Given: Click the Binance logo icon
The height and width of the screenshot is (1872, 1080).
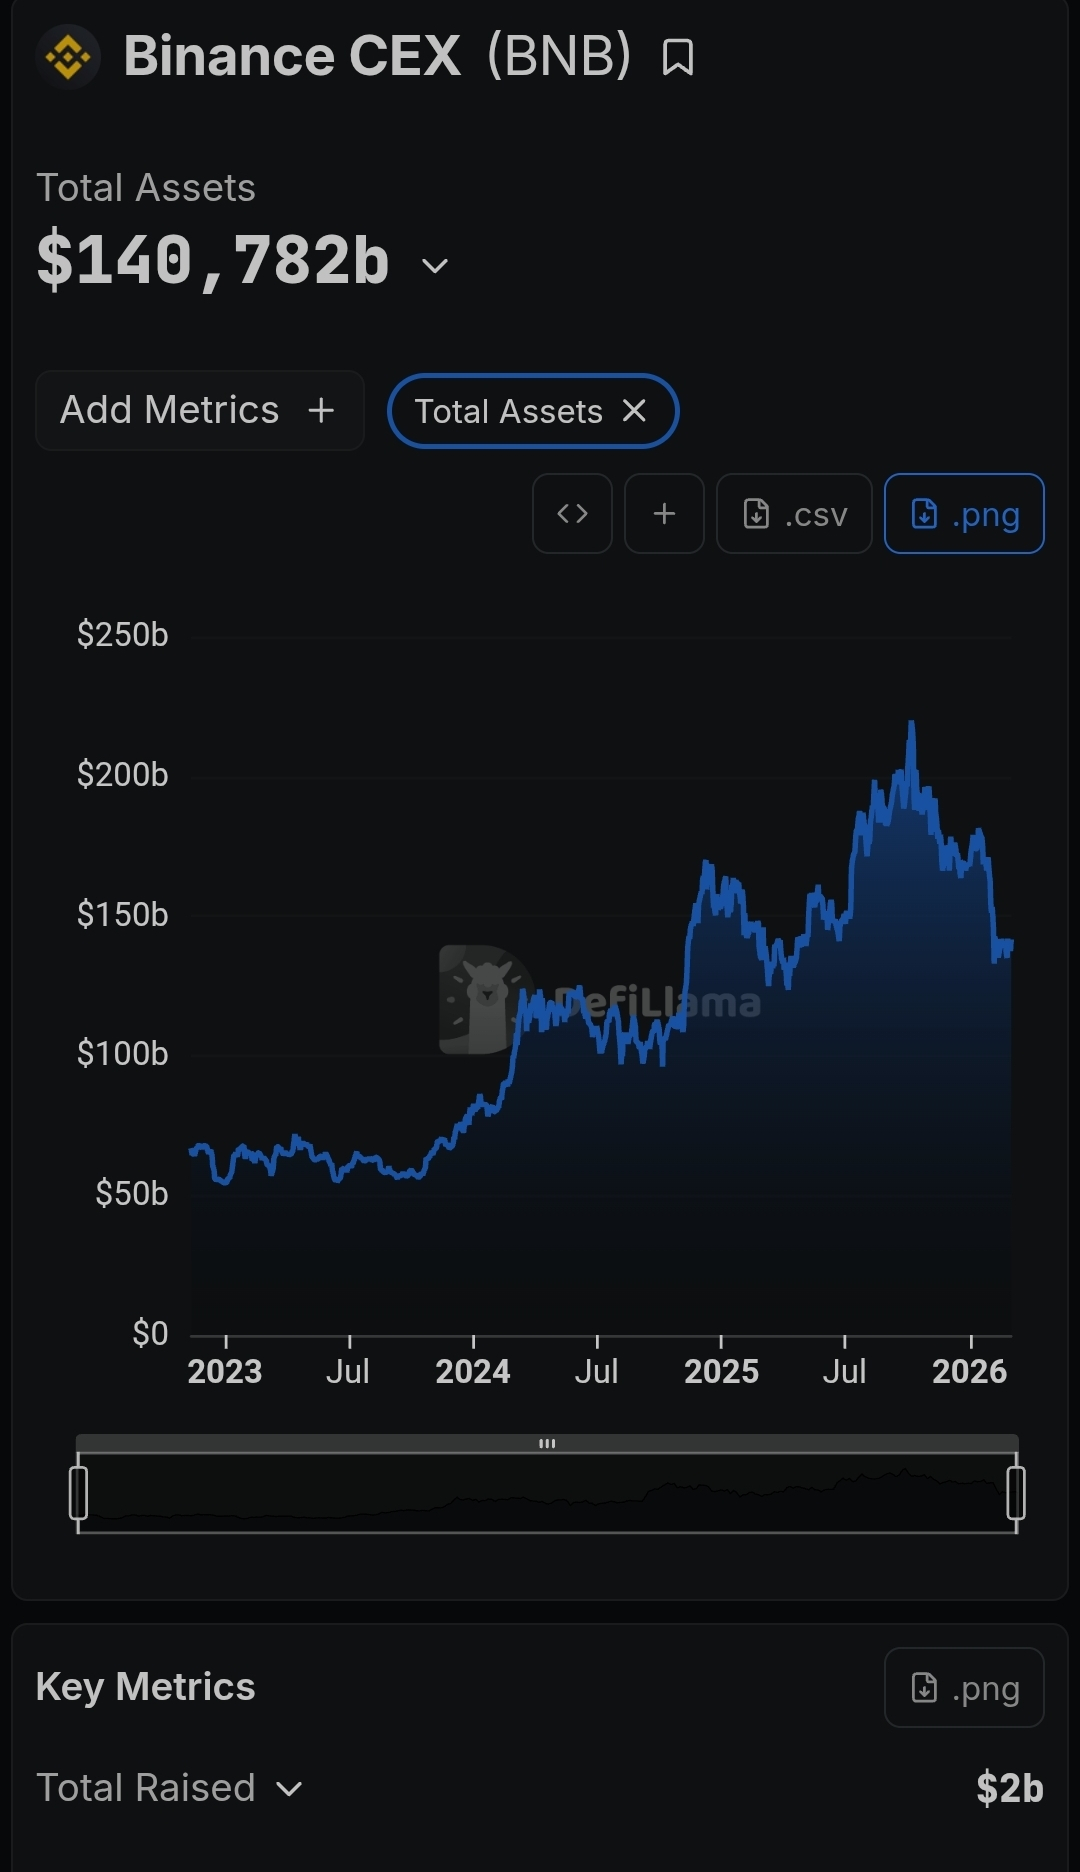Looking at the screenshot, I should (x=68, y=57).
